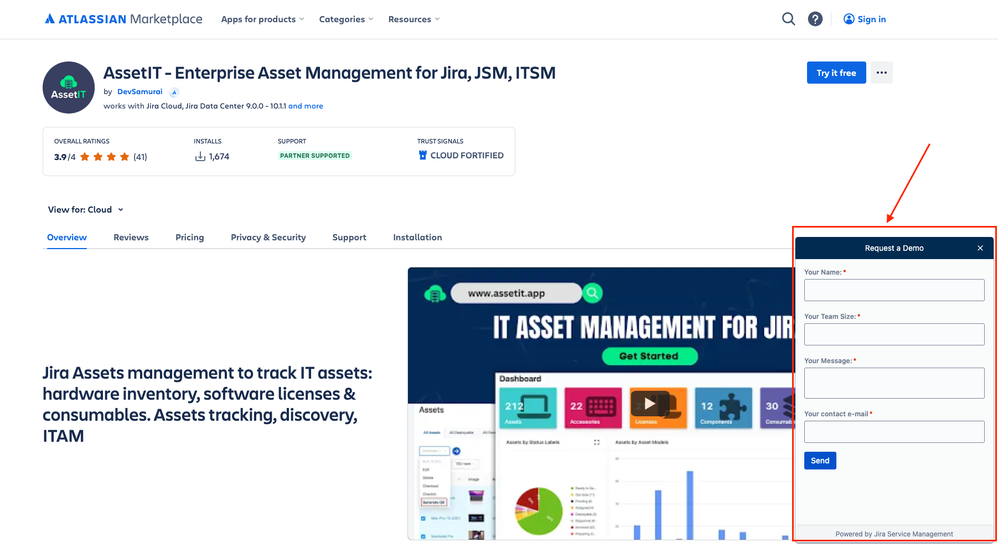This screenshot has width=998, height=547.
Task: Click the 1,674 installs count
Action: click(219, 157)
